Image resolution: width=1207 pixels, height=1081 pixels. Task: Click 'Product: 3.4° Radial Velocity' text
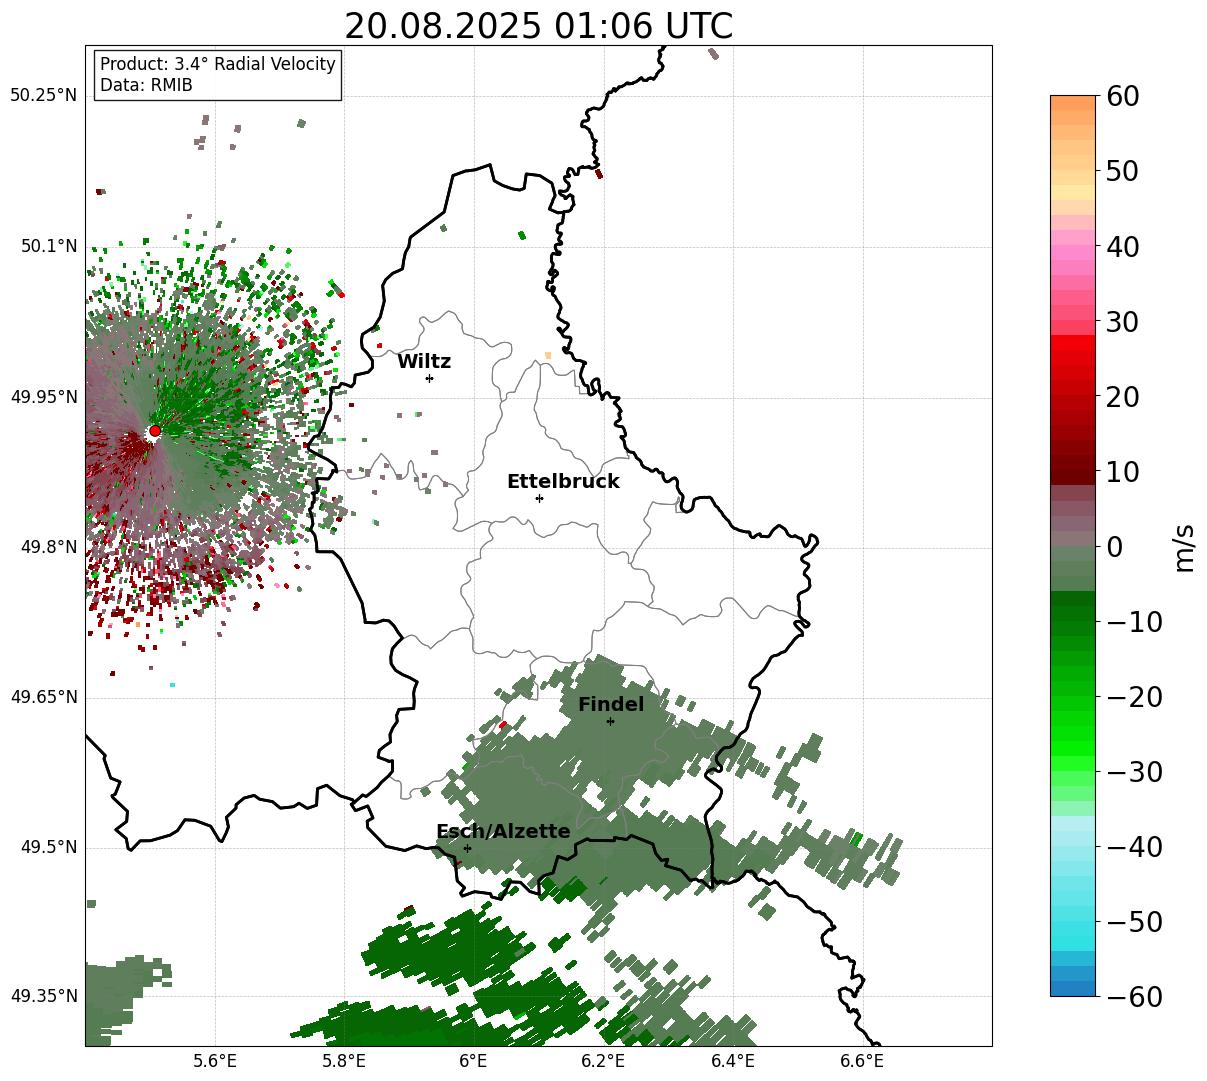(x=218, y=64)
